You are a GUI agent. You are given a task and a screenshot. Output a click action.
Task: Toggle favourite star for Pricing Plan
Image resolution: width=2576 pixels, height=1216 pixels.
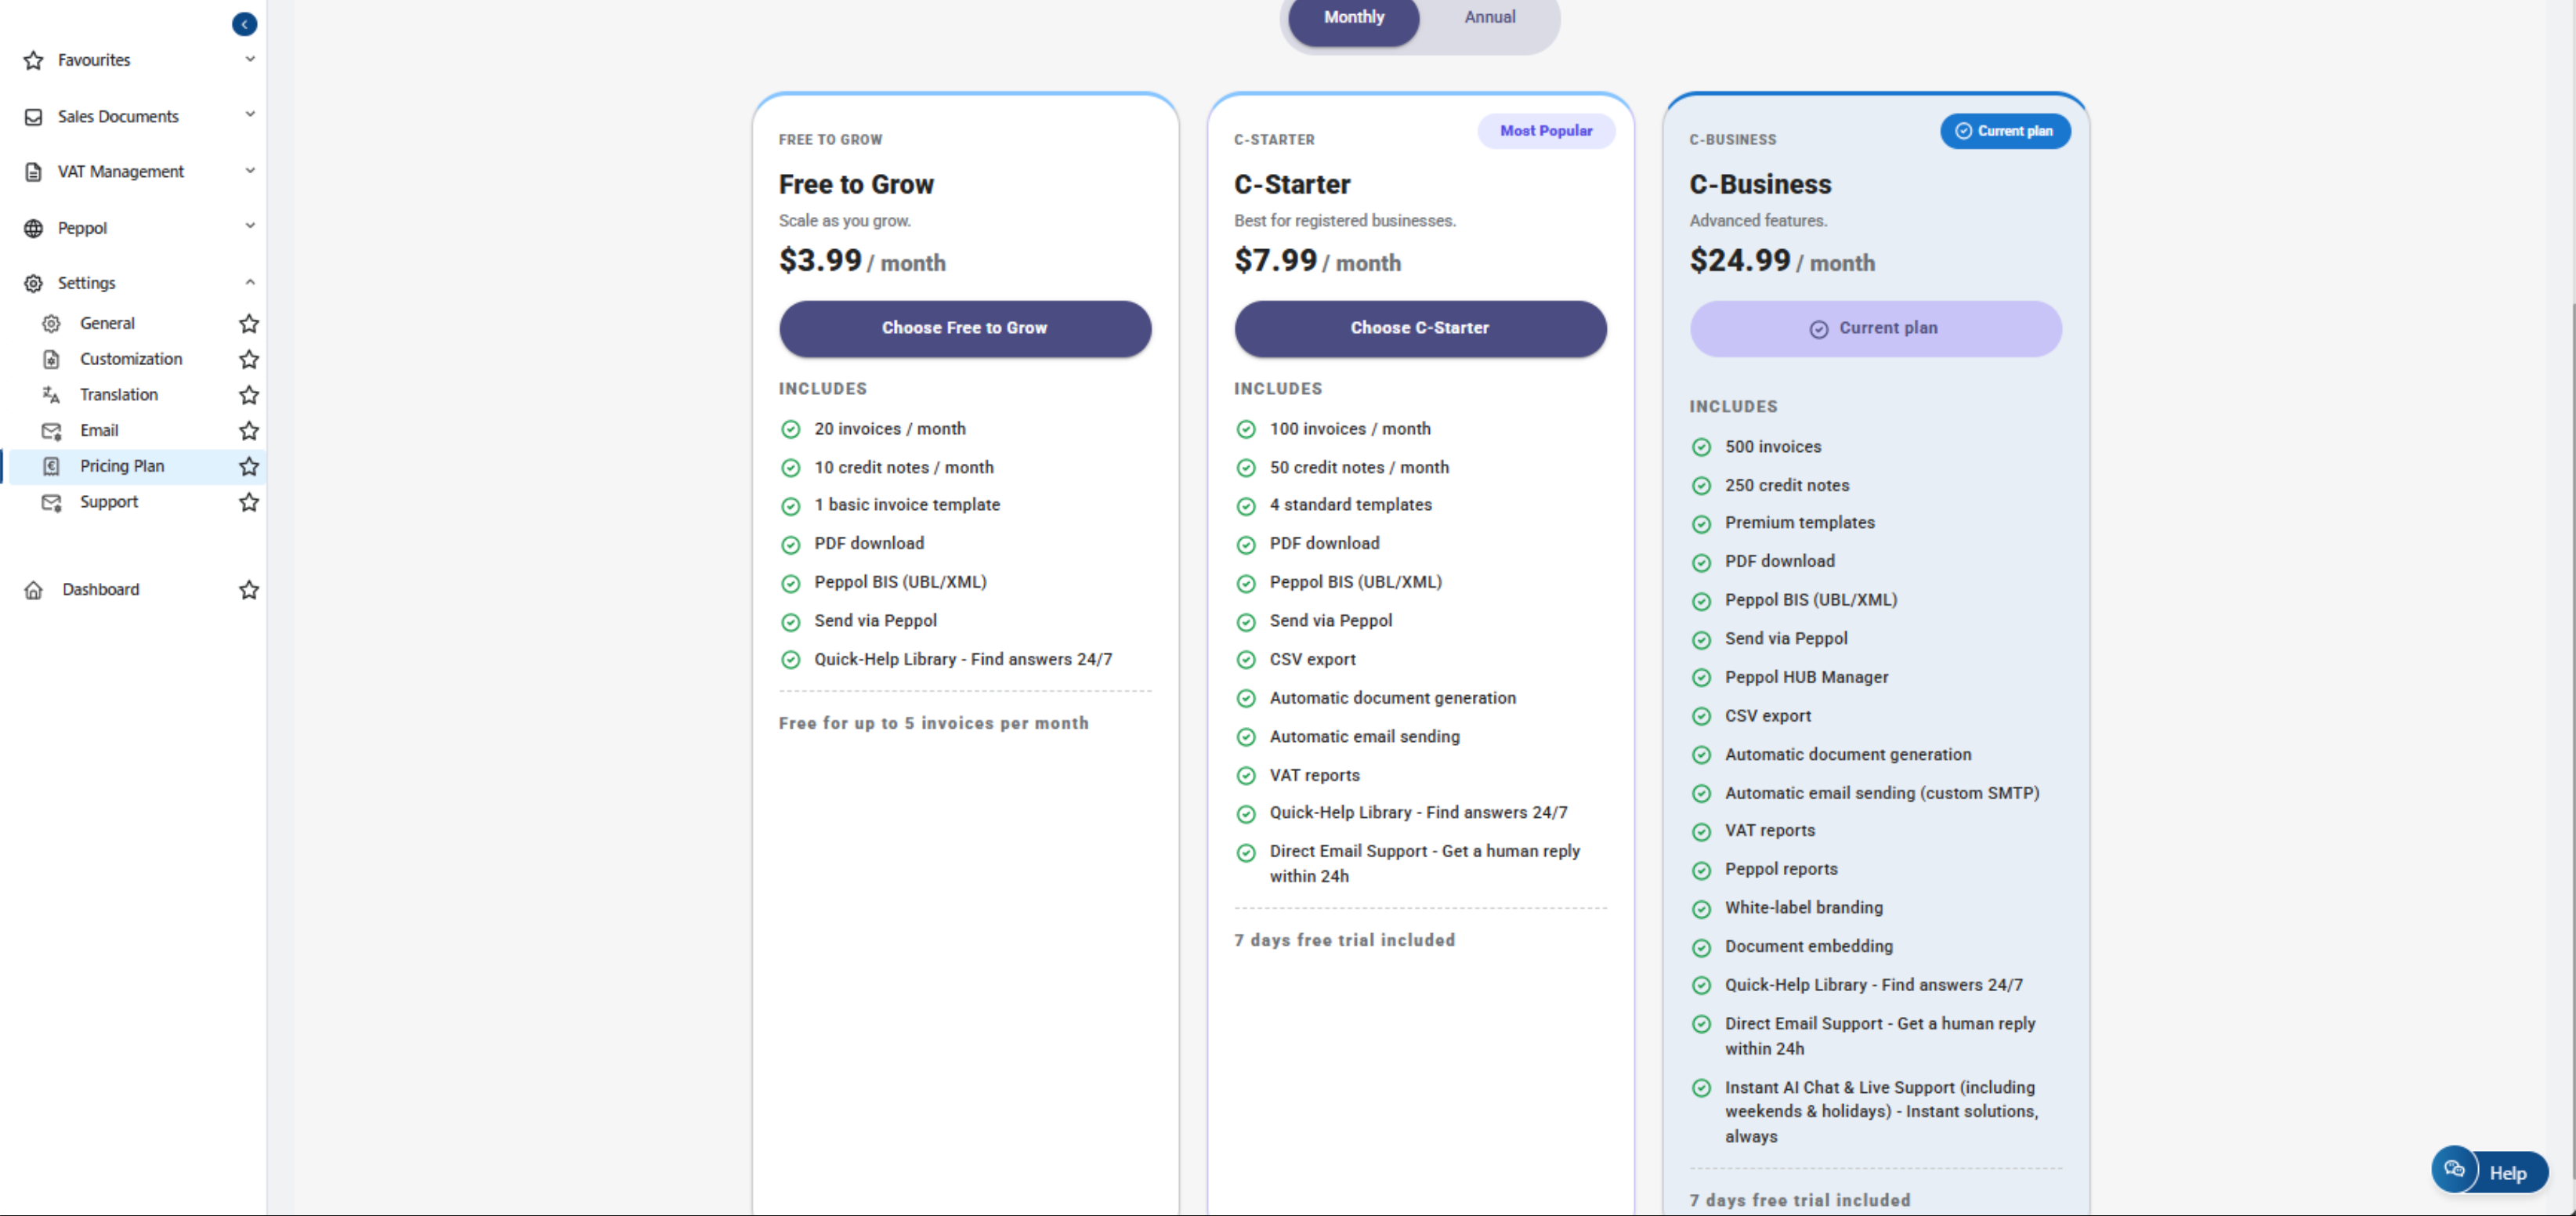click(249, 466)
